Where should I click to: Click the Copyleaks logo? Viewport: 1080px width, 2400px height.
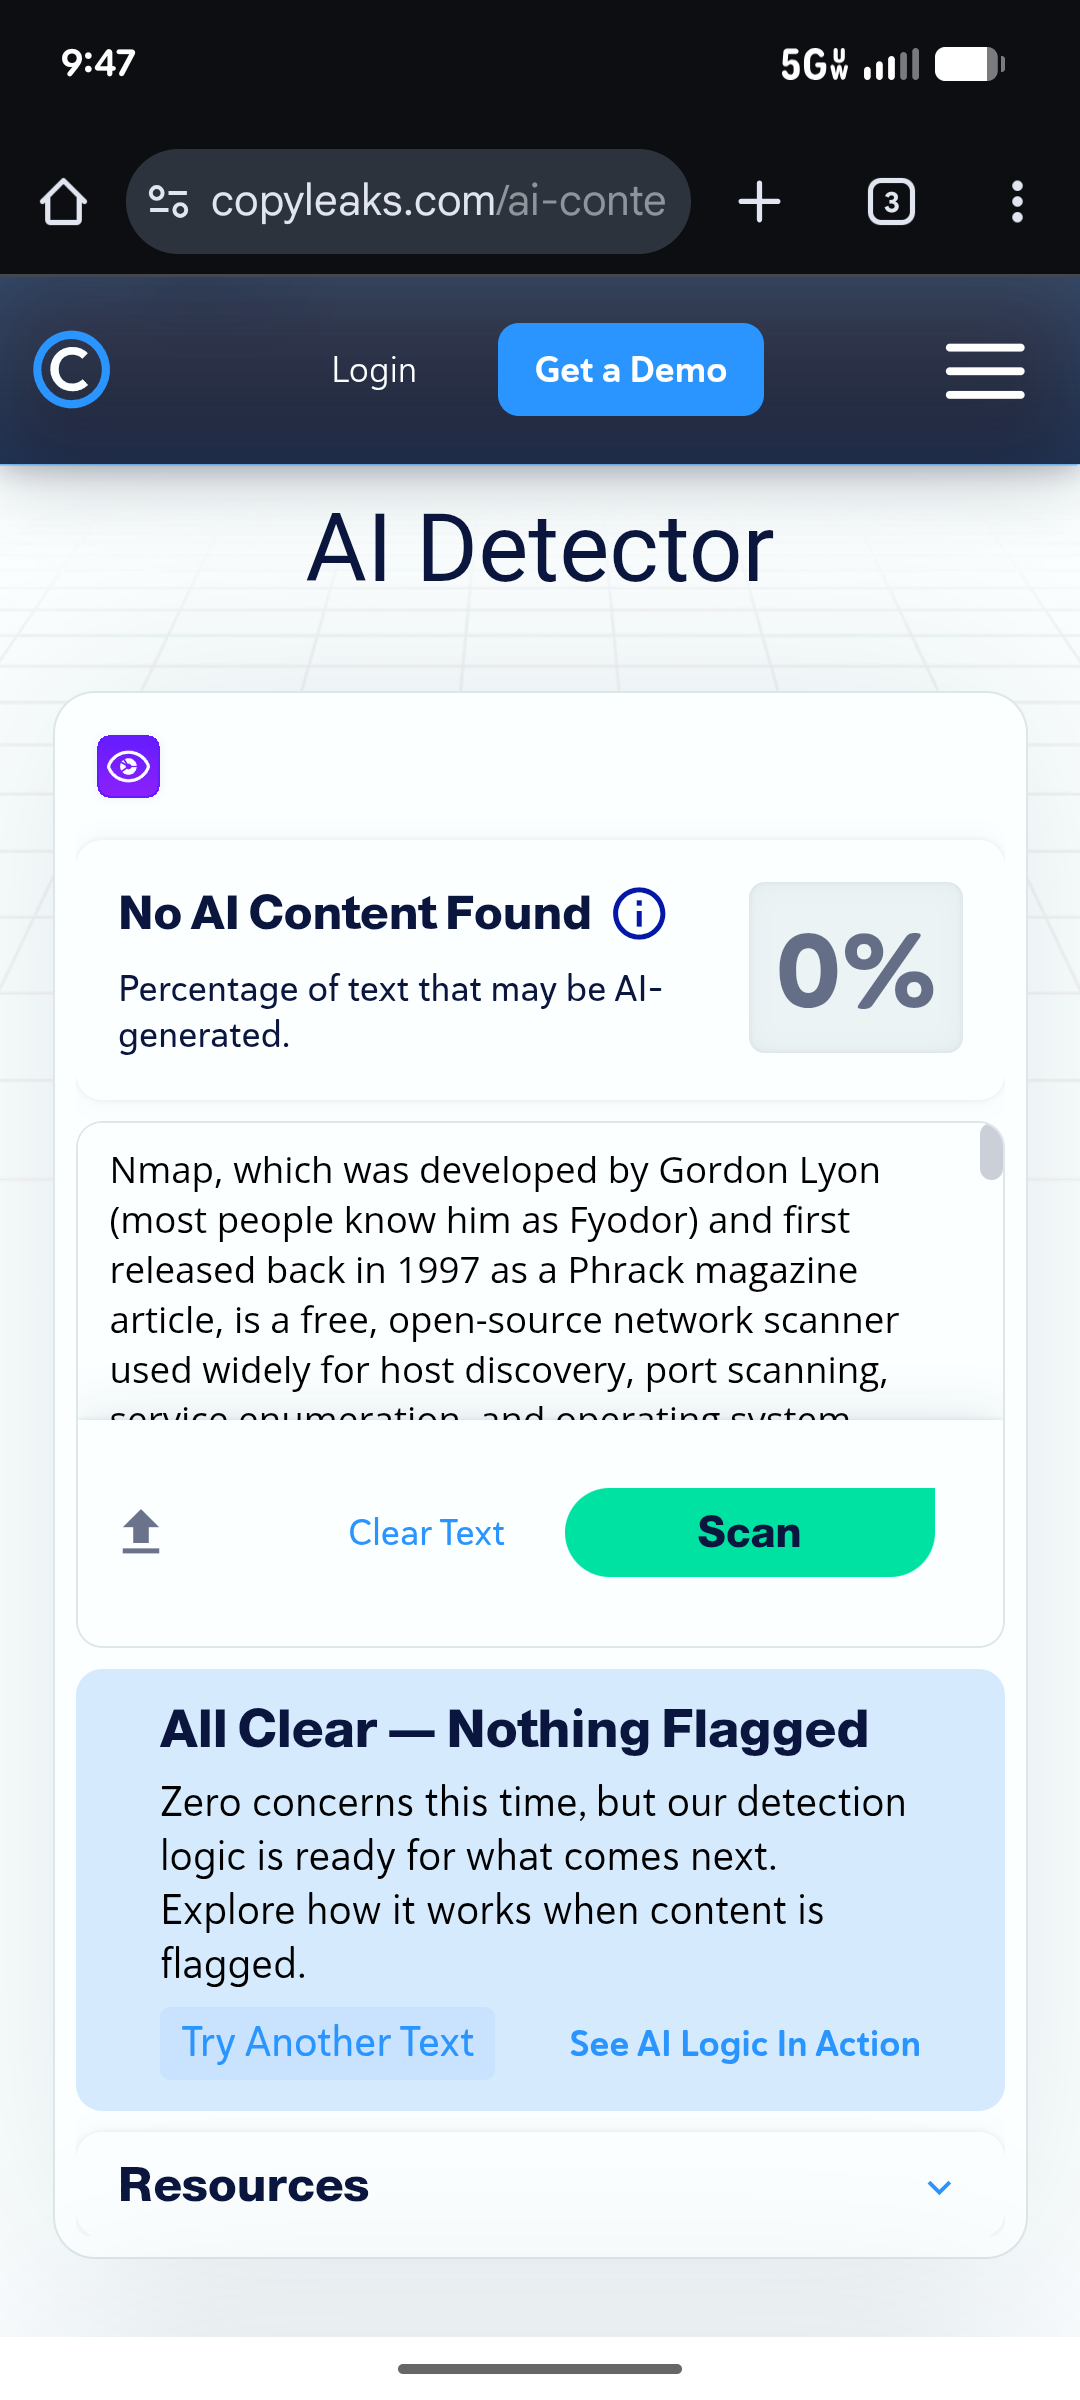71,370
